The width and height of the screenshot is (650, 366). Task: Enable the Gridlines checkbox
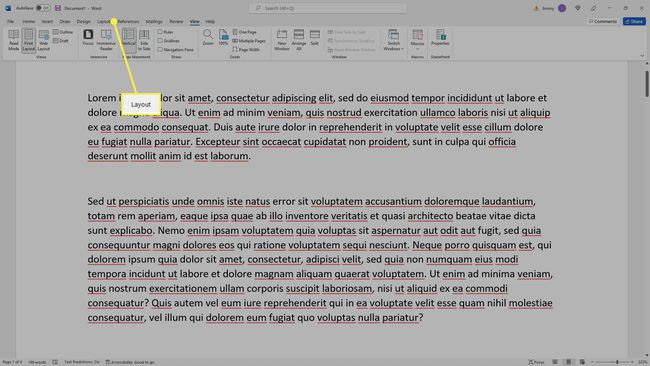(x=160, y=41)
